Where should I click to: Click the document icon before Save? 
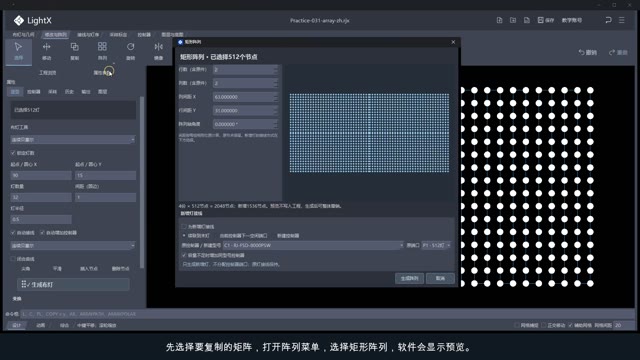[527, 20]
